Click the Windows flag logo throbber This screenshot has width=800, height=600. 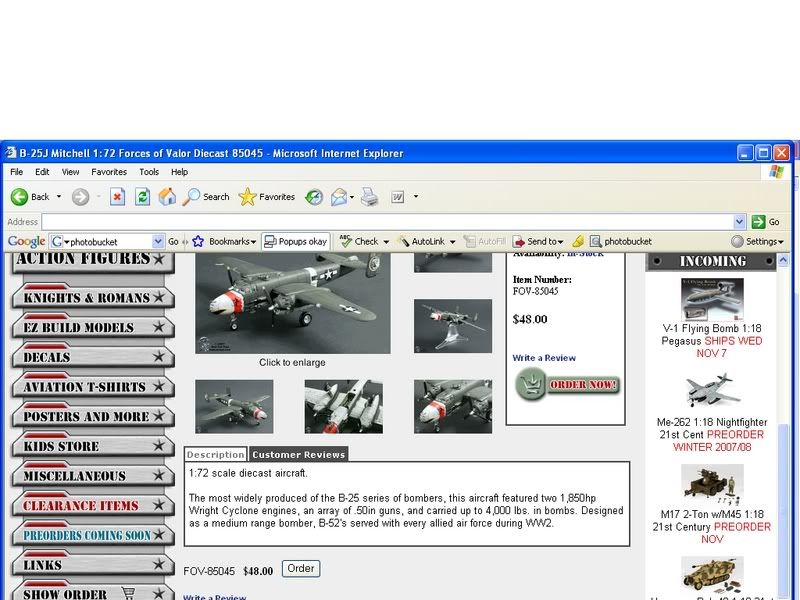[776, 172]
